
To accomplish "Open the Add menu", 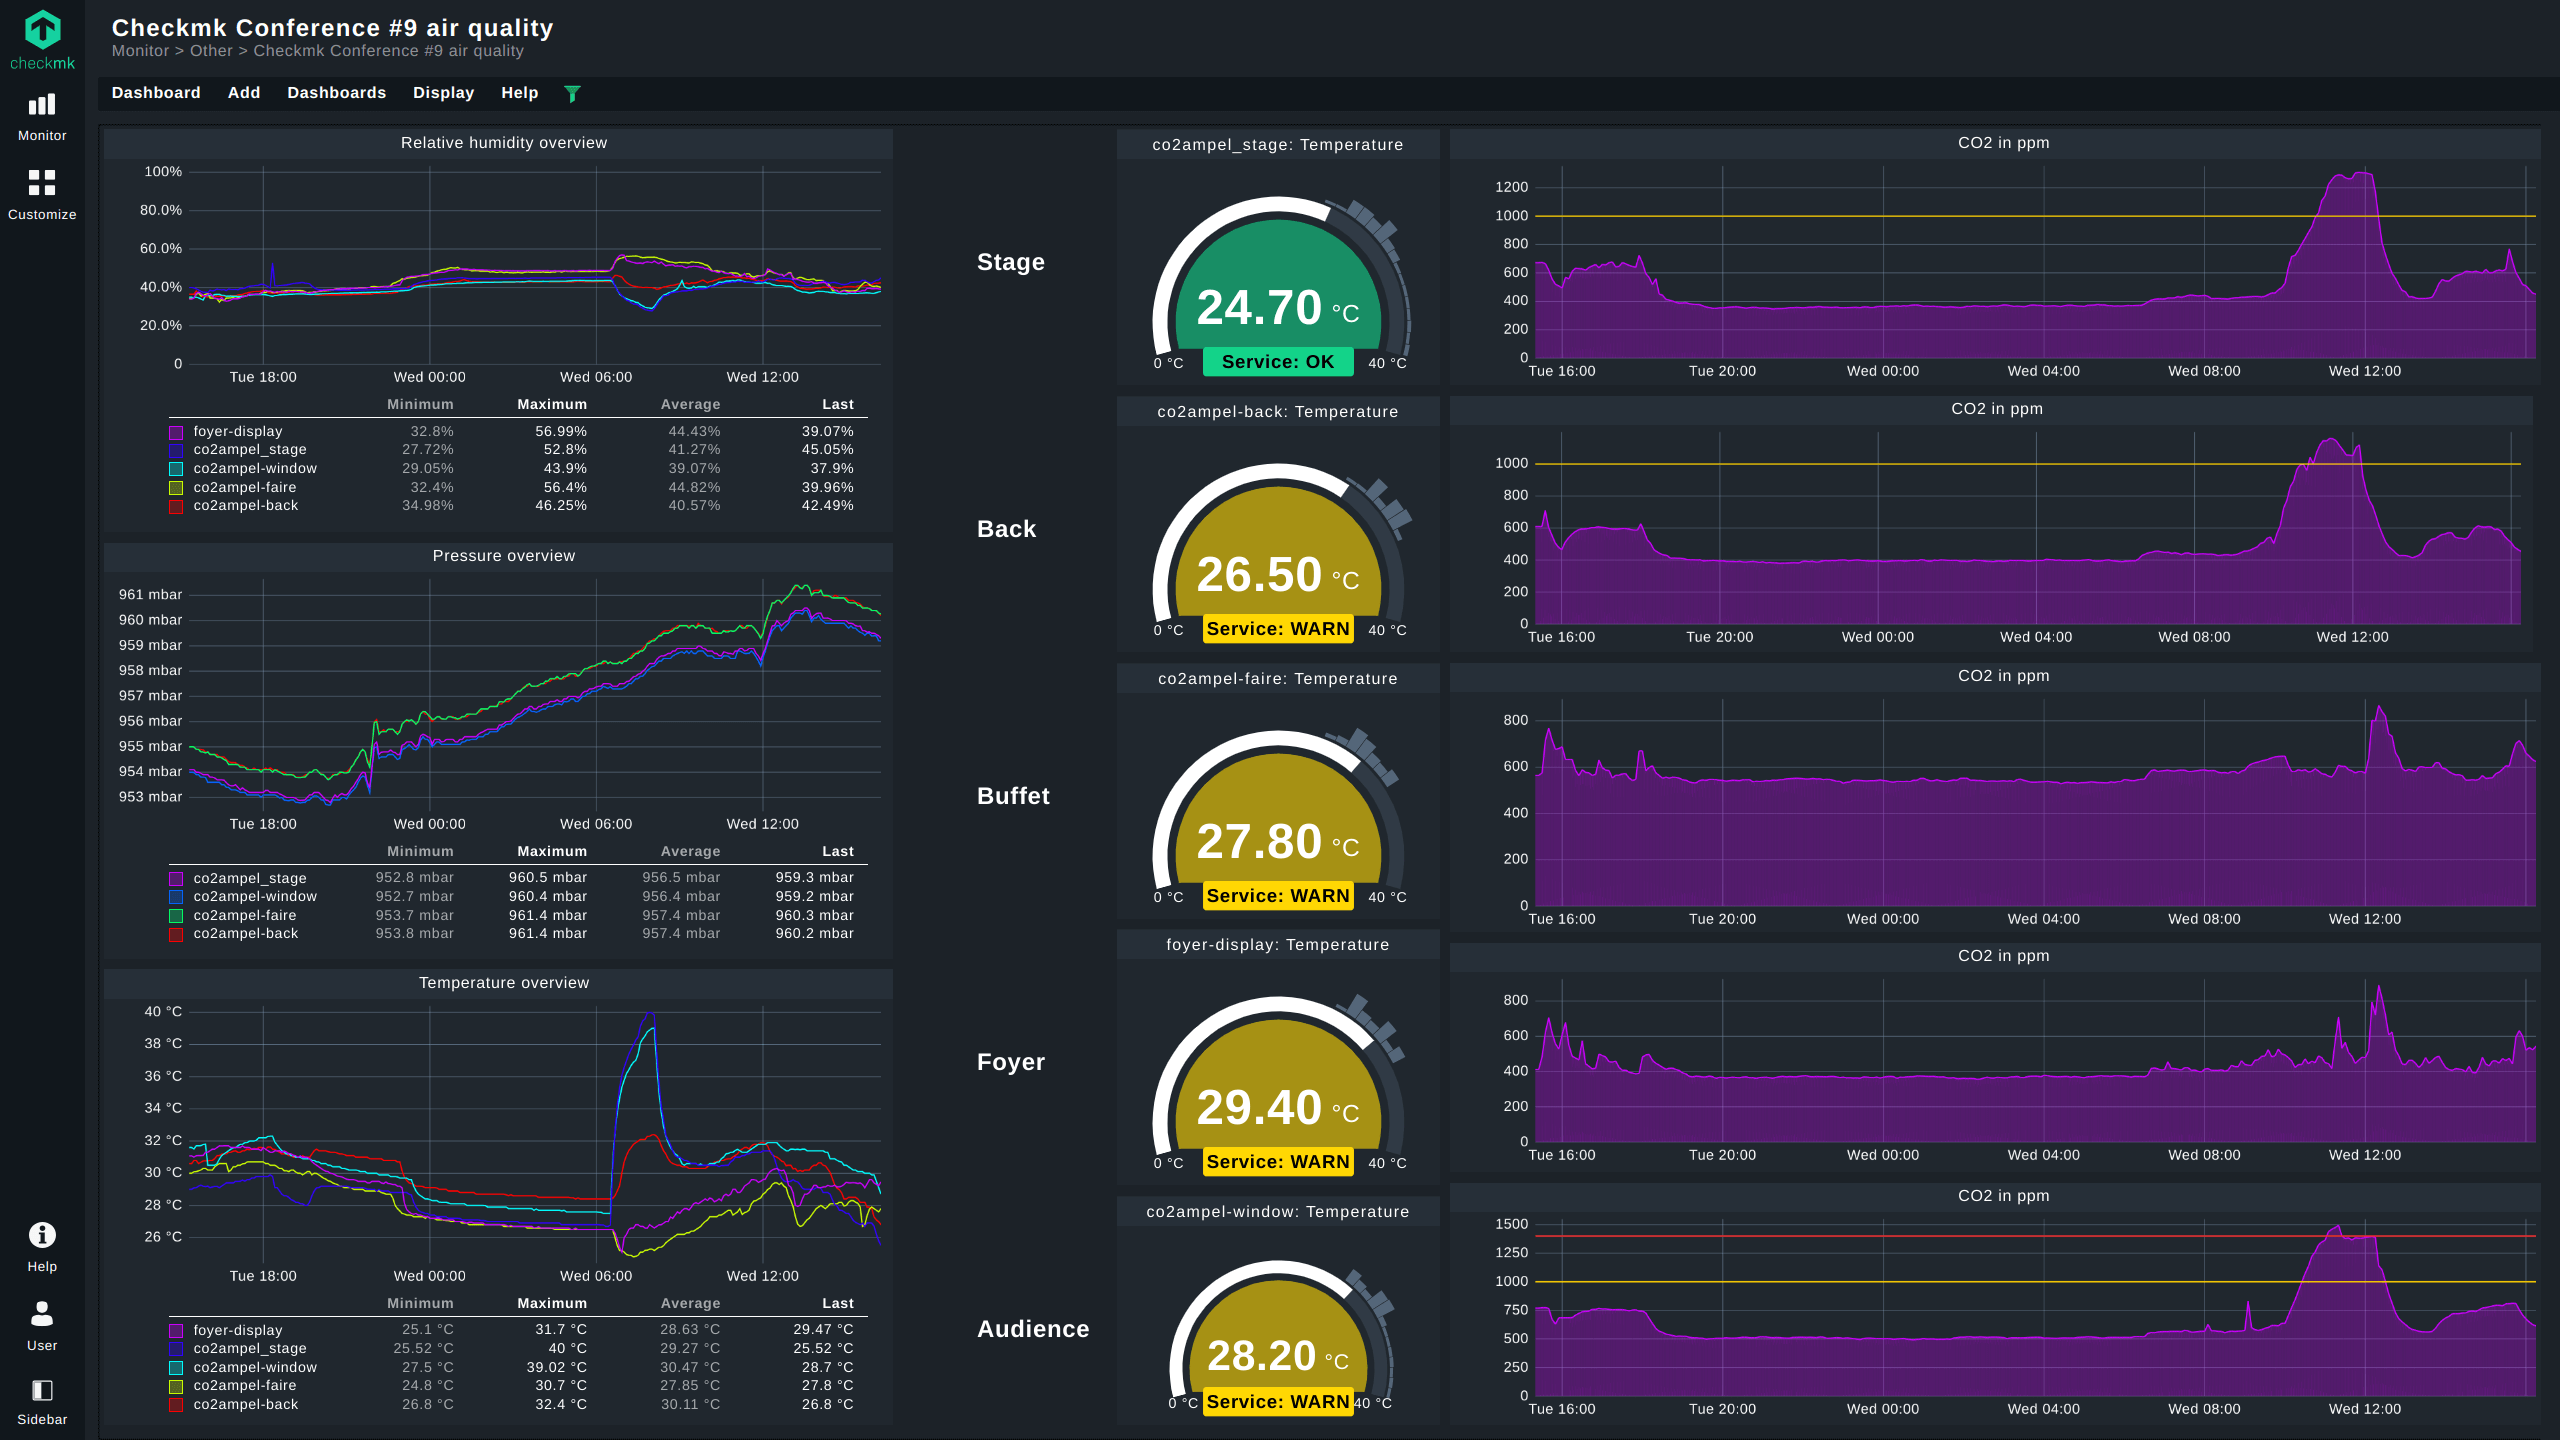I will click(x=244, y=93).
